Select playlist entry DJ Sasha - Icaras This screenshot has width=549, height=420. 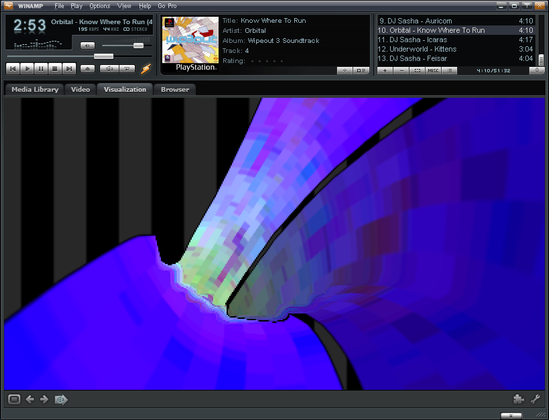pos(456,40)
